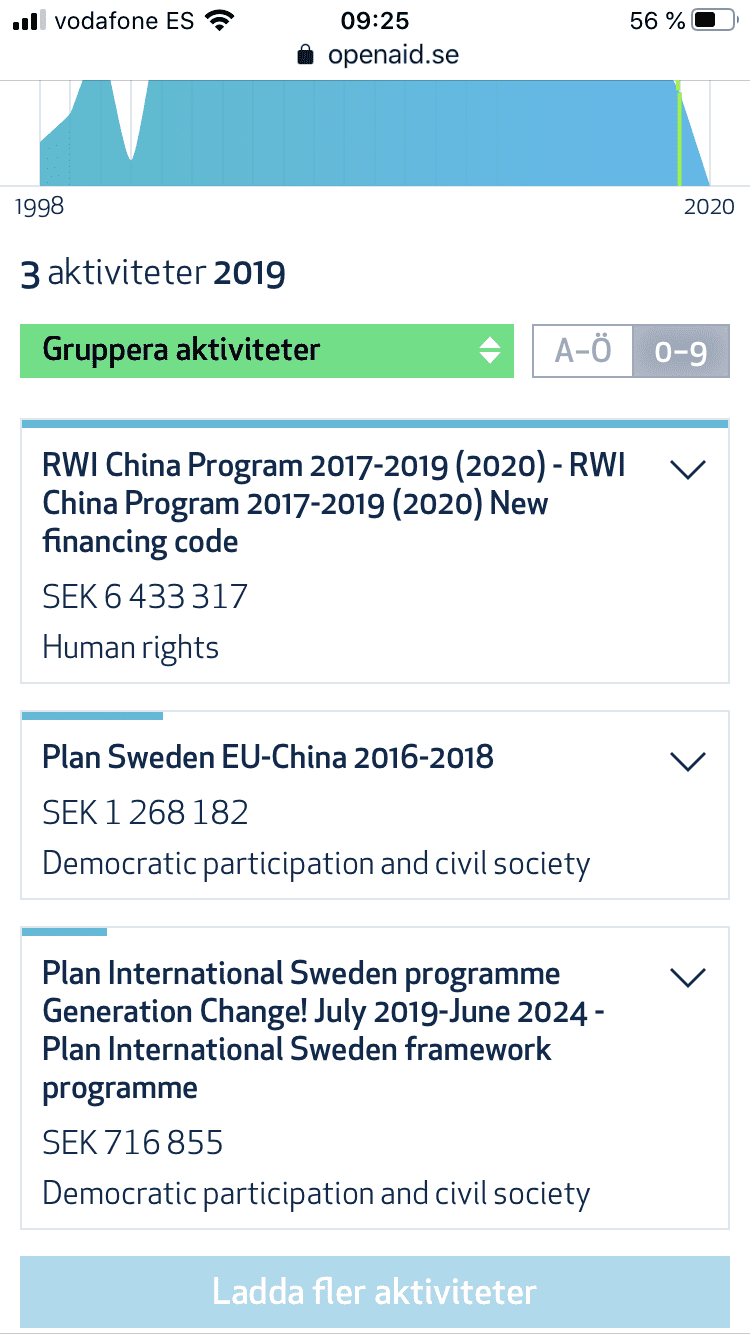This screenshot has height=1334, width=750.
Task: Select the 2020 label on timeline
Action: tap(709, 207)
